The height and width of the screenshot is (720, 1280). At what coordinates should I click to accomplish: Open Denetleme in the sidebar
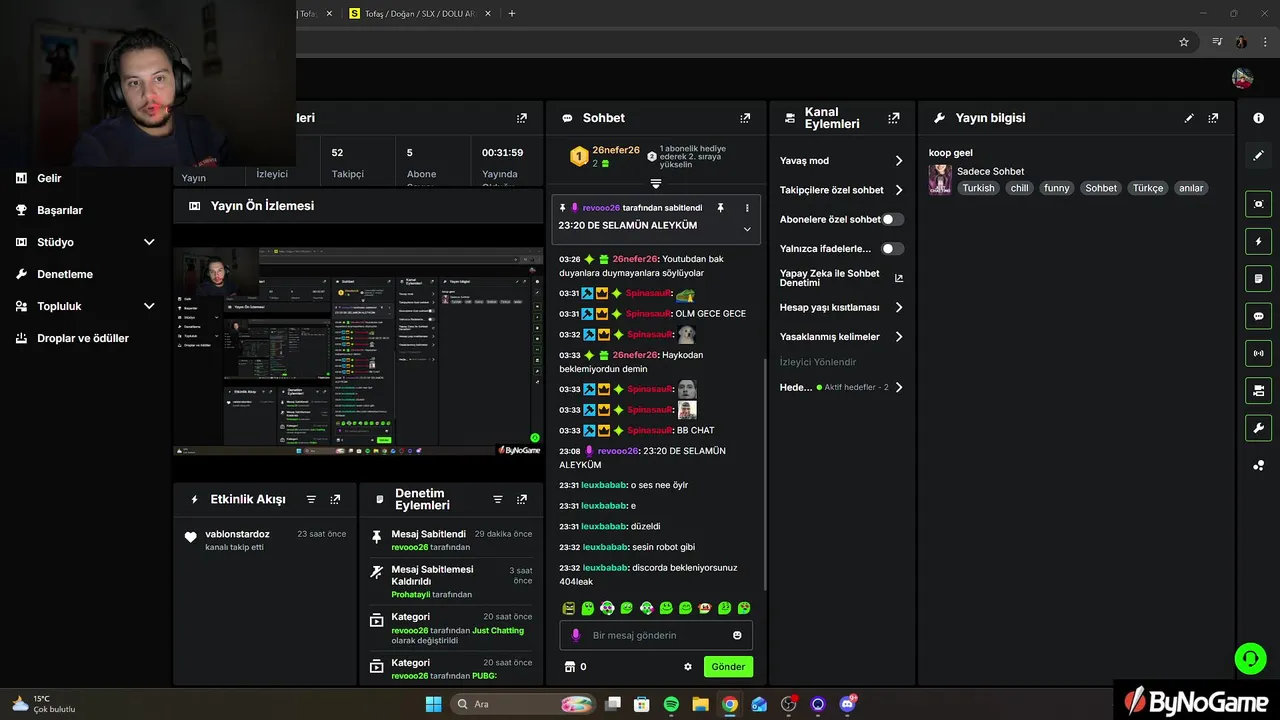click(64, 274)
